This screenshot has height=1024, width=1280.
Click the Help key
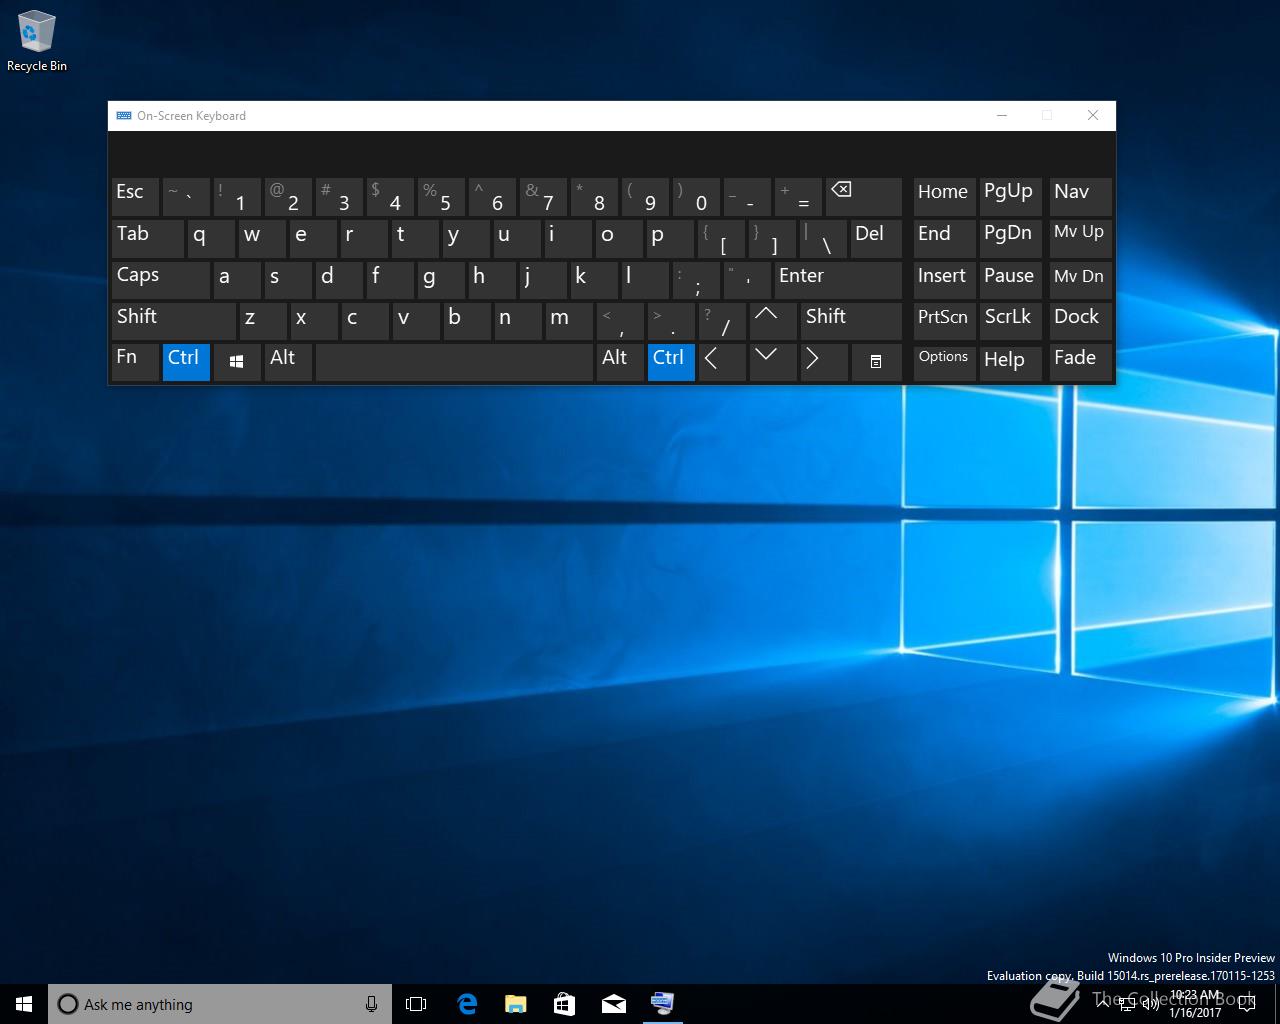tap(1012, 362)
